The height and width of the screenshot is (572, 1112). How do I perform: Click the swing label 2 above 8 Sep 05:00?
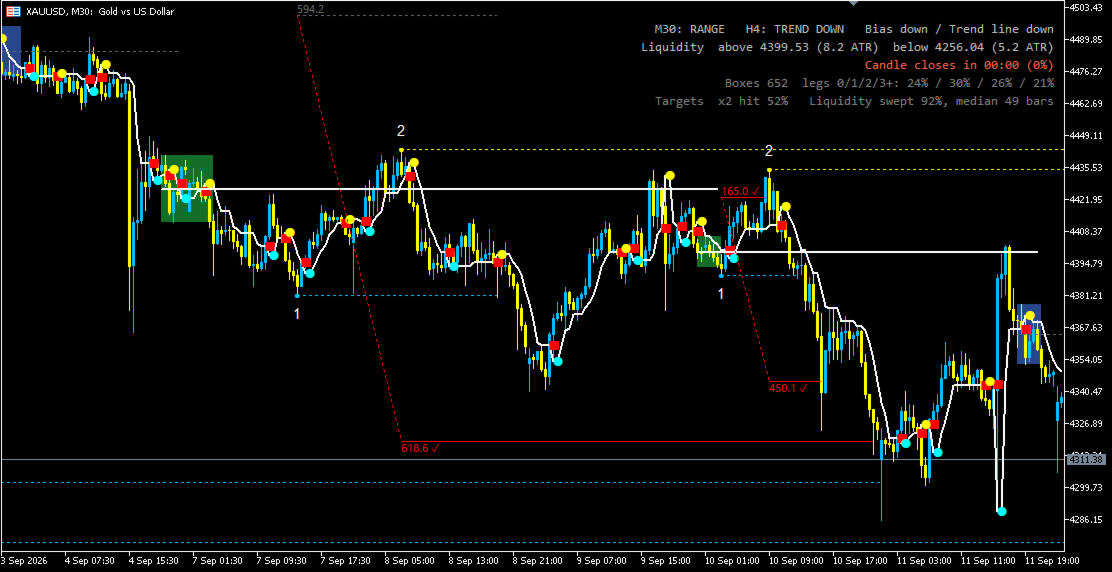[401, 131]
